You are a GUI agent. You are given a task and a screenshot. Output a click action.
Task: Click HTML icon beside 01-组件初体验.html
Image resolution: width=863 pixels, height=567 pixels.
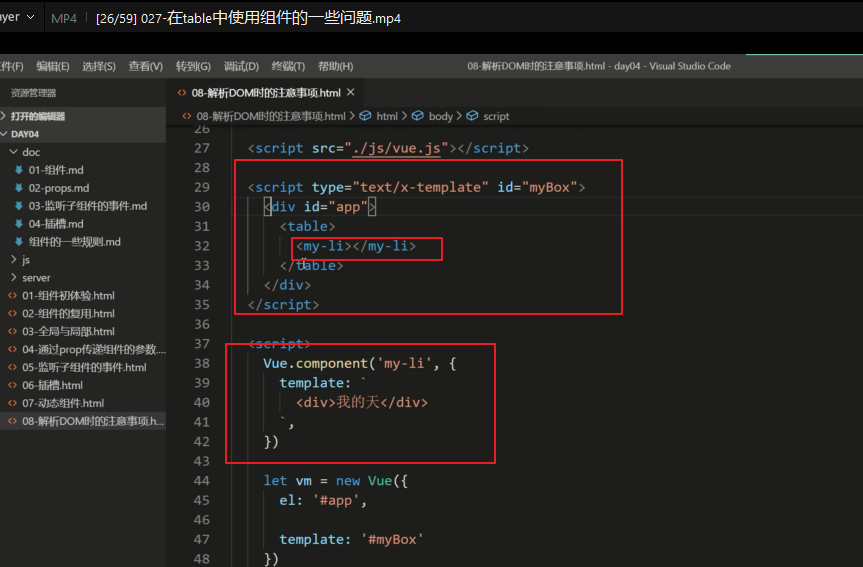coord(12,296)
